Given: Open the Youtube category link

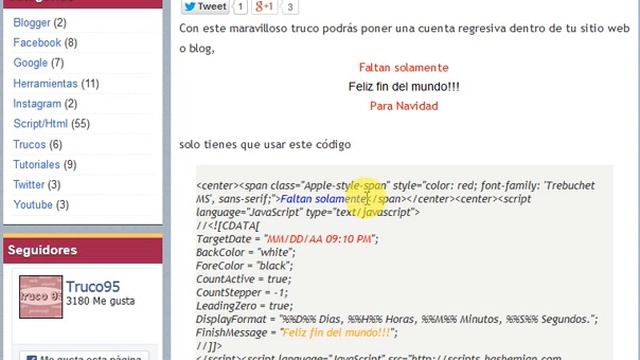Looking at the screenshot, I should [33, 204].
